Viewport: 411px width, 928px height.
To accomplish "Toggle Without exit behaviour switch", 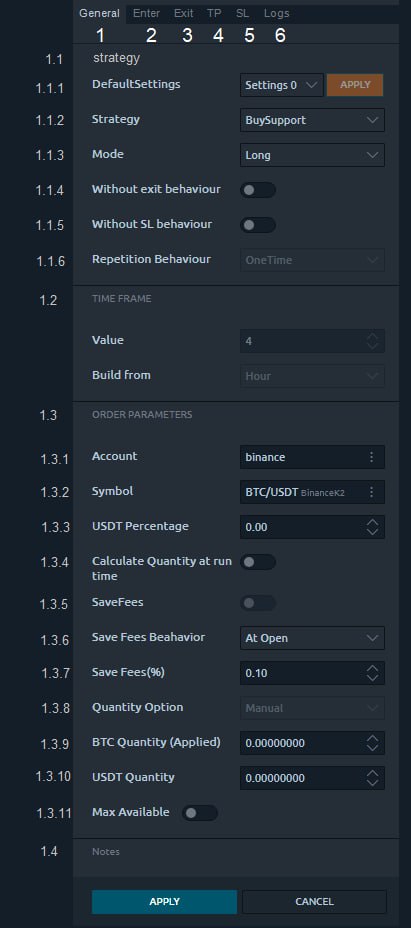I will tap(258, 191).
